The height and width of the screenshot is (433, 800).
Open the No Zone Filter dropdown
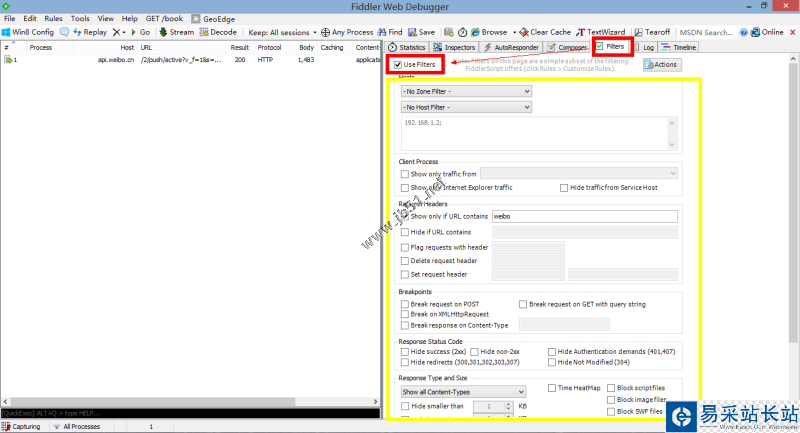(x=466, y=91)
